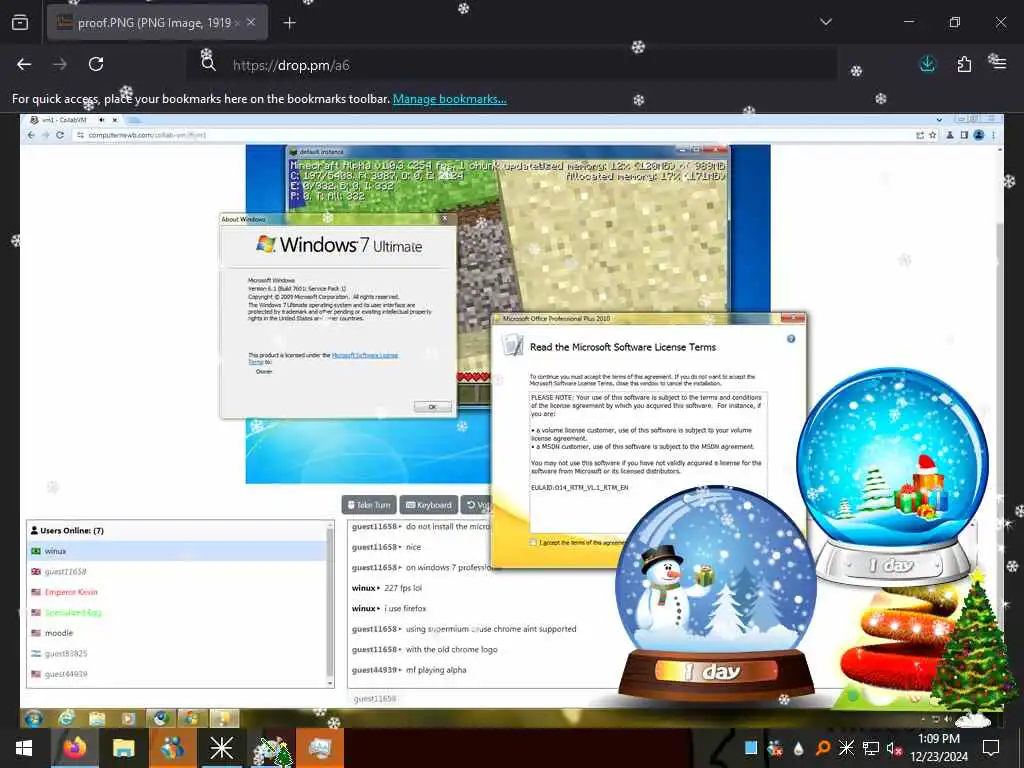Open the Microsoft Software License Terms link
Viewport: 1024px width, 768px height.
pyautogui.click(x=364, y=358)
